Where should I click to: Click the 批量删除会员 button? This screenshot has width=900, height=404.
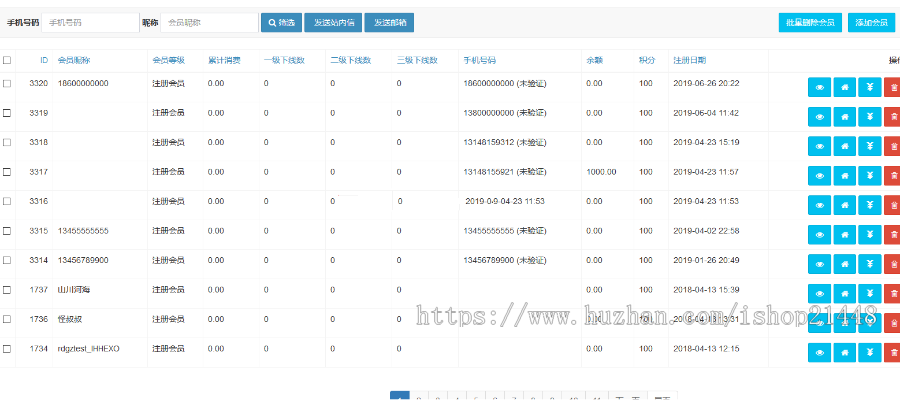tap(810, 23)
